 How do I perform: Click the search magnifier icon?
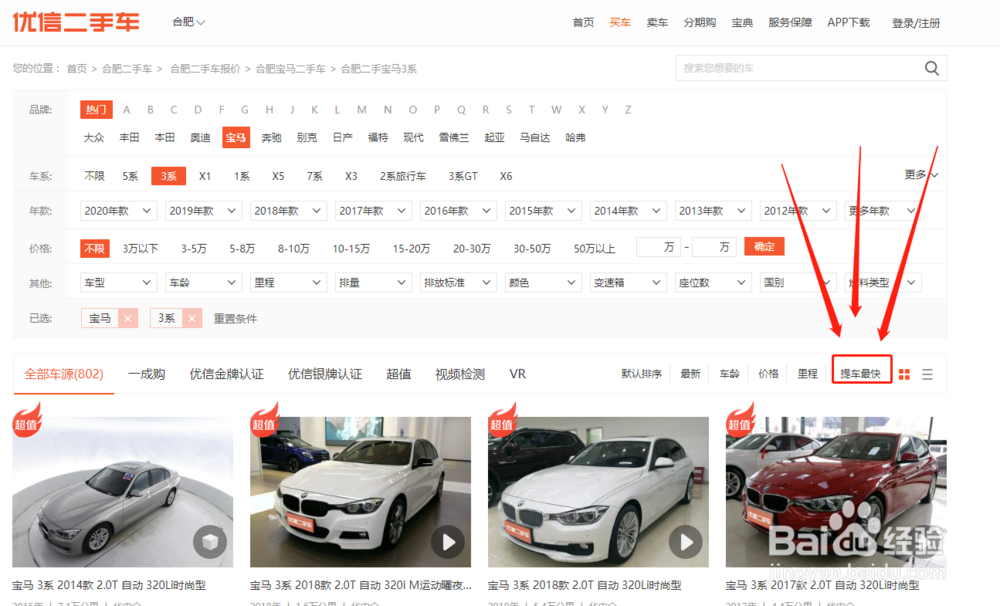931,68
